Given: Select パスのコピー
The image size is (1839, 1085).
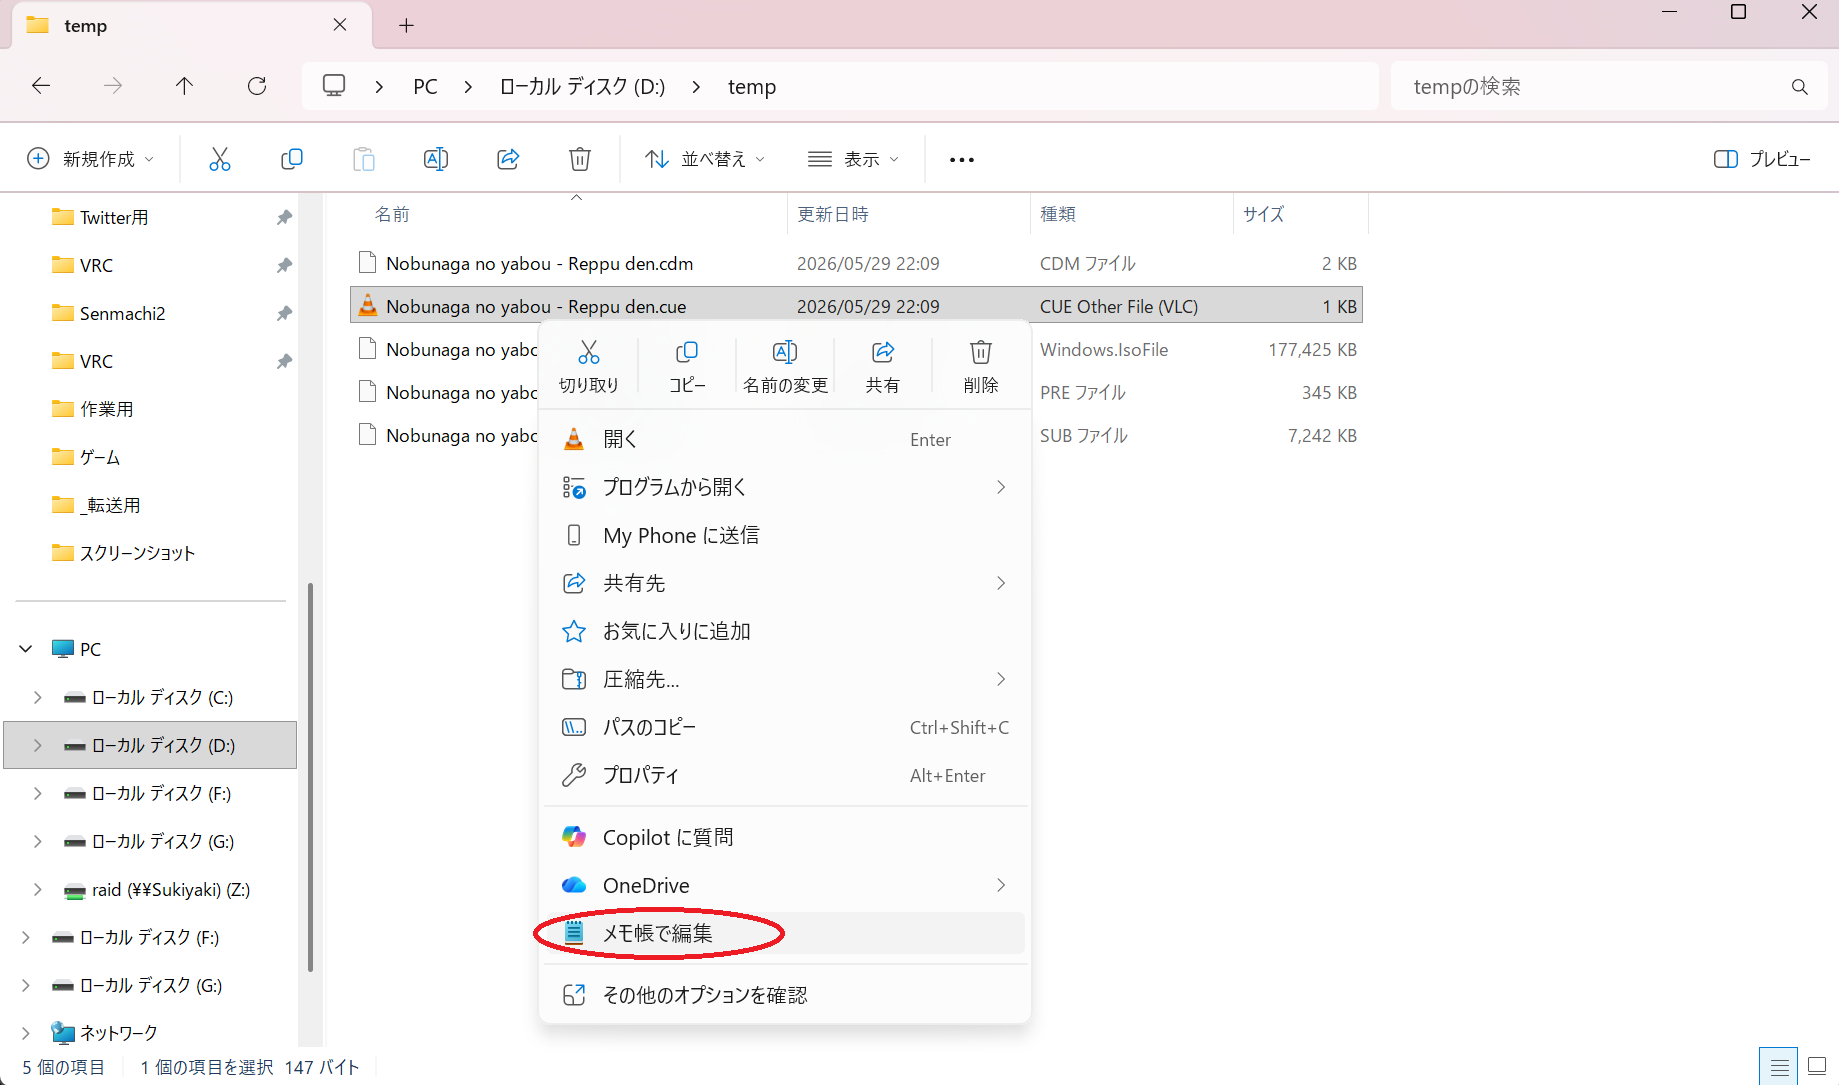Looking at the screenshot, I should pyautogui.click(x=784, y=727).
